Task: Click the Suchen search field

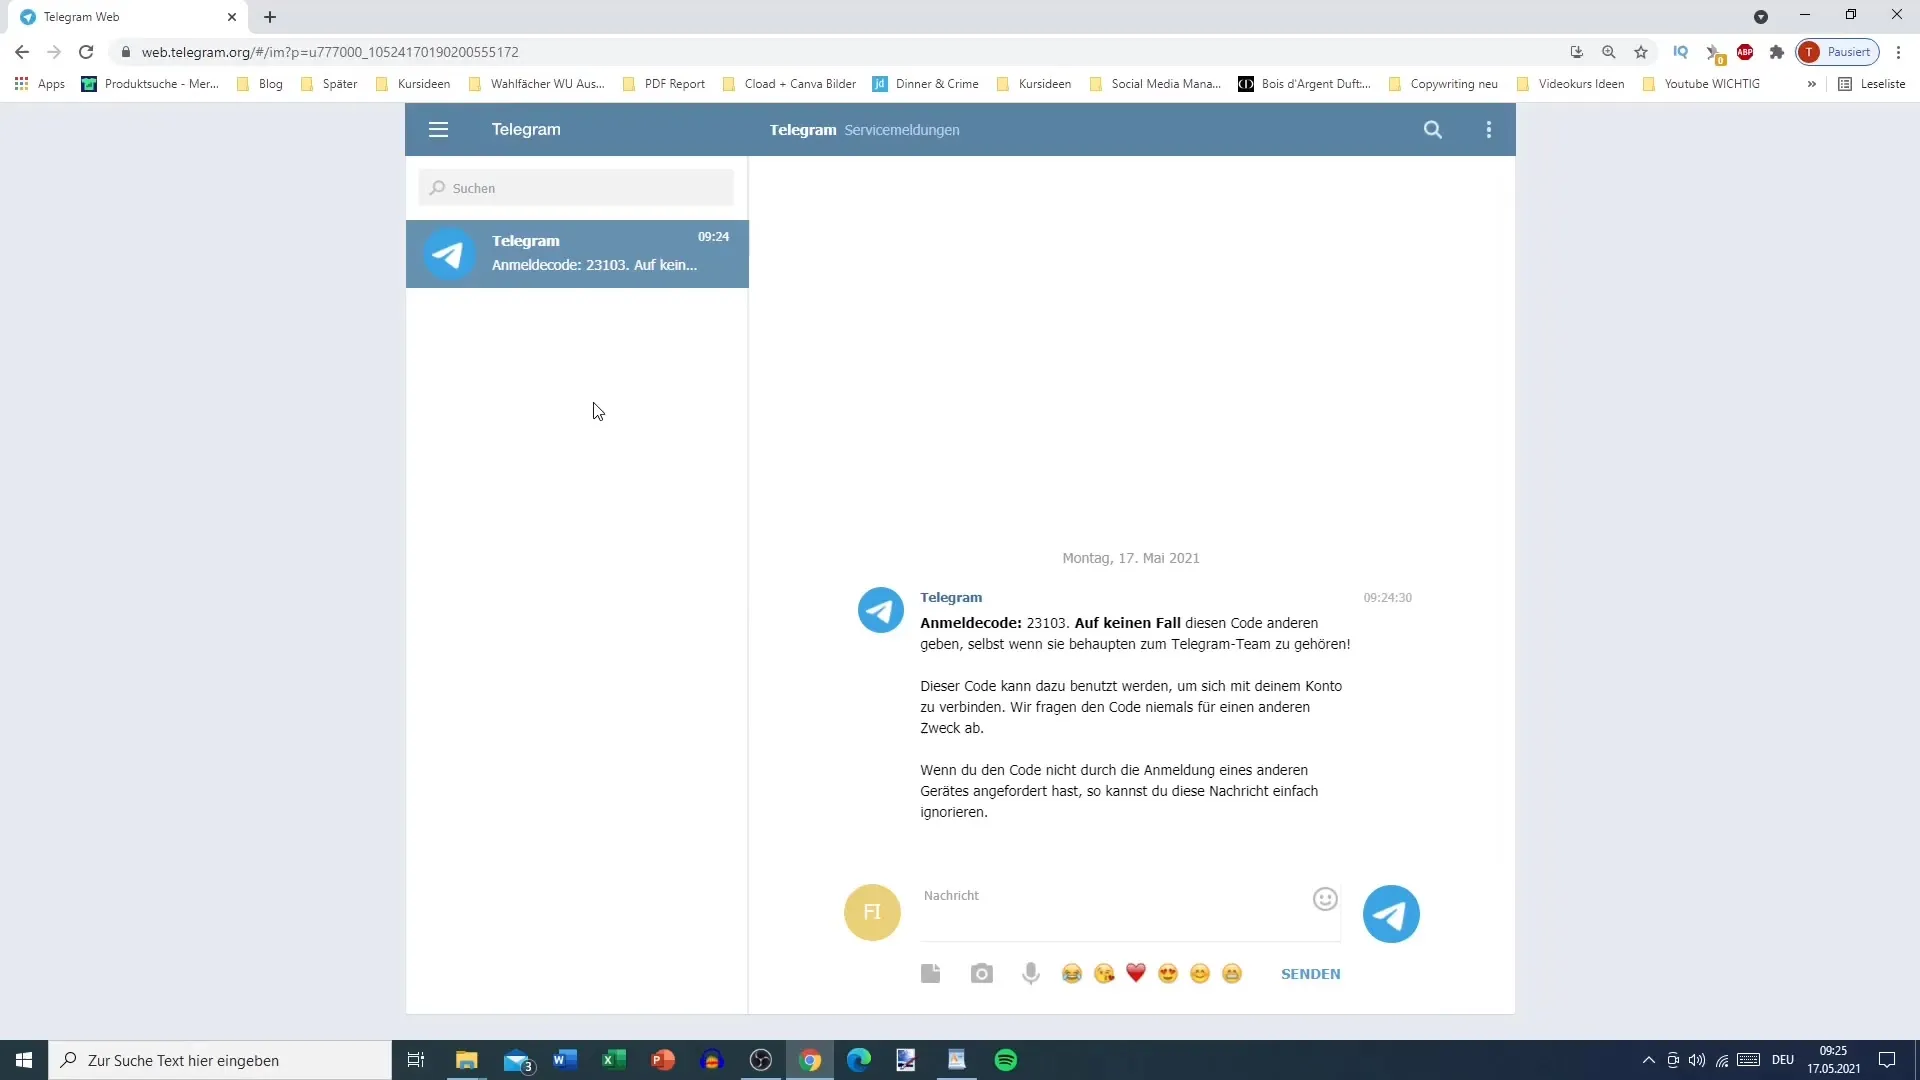Action: point(576,188)
